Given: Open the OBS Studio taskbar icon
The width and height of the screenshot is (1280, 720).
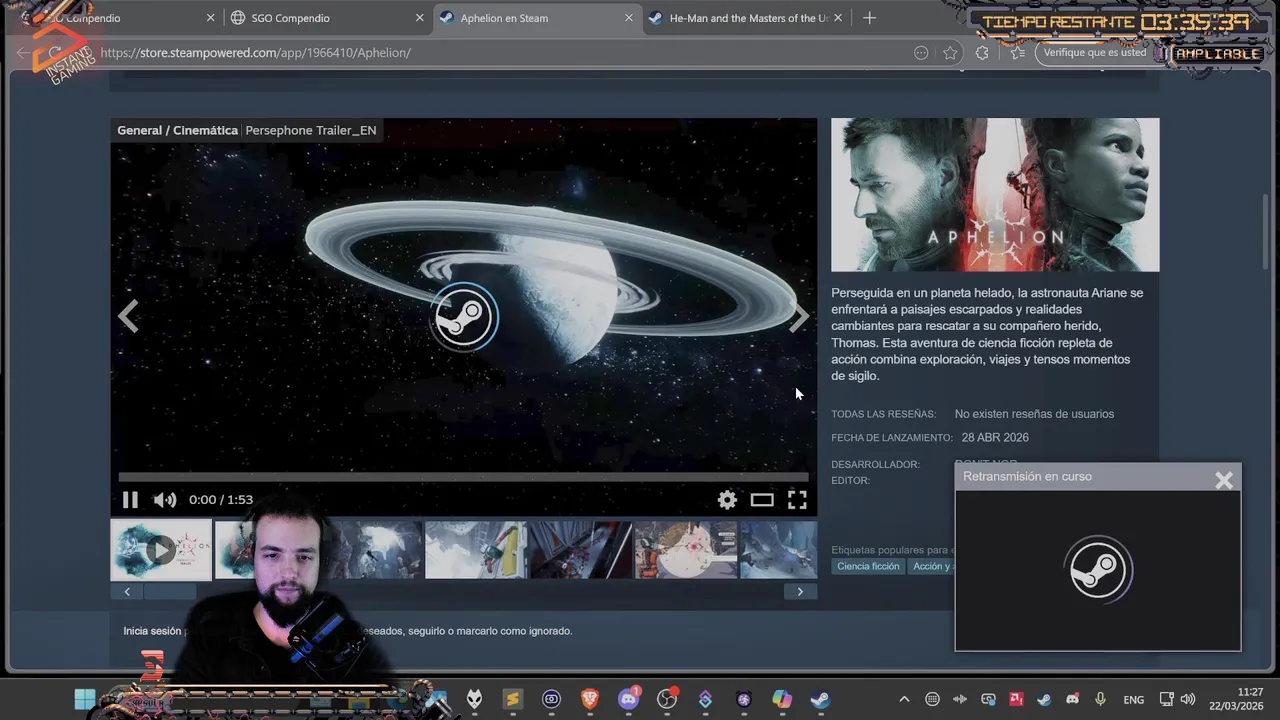Looking at the screenshot, I should 666,700.
